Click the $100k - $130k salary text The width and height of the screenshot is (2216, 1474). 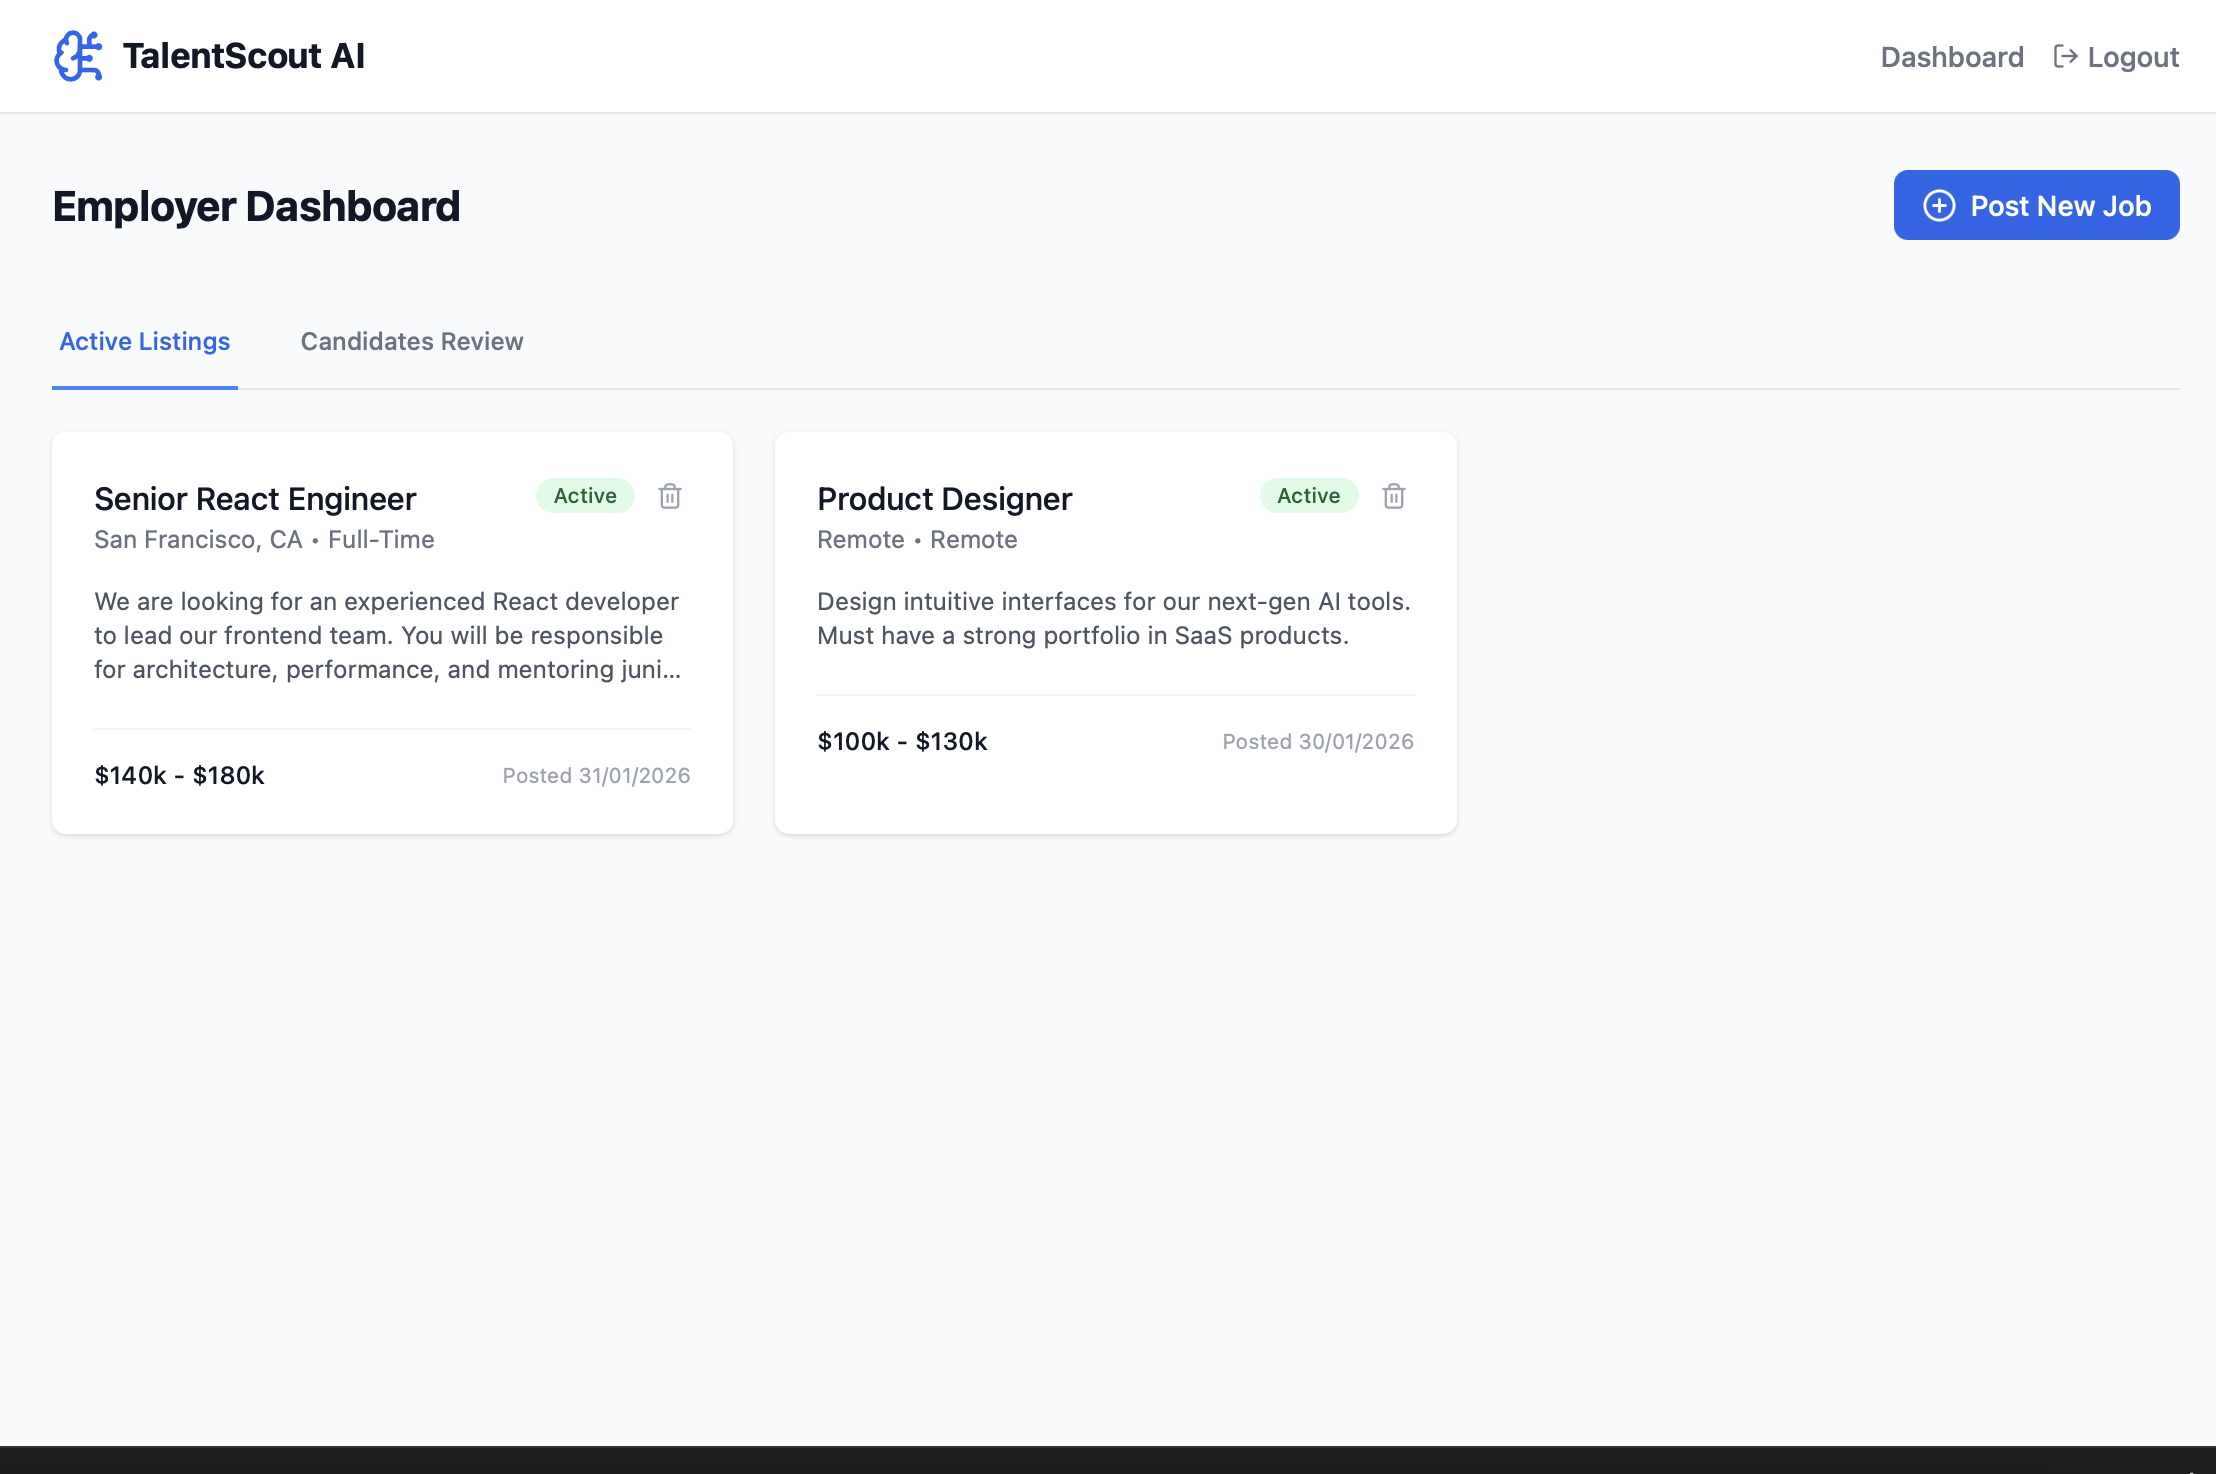pos(902,742)
